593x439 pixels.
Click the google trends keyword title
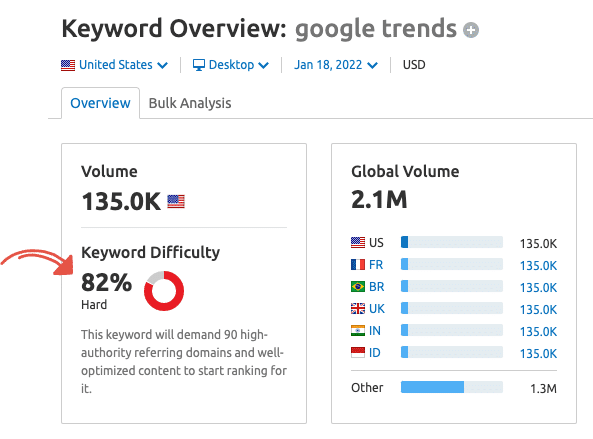click(376, 29)
